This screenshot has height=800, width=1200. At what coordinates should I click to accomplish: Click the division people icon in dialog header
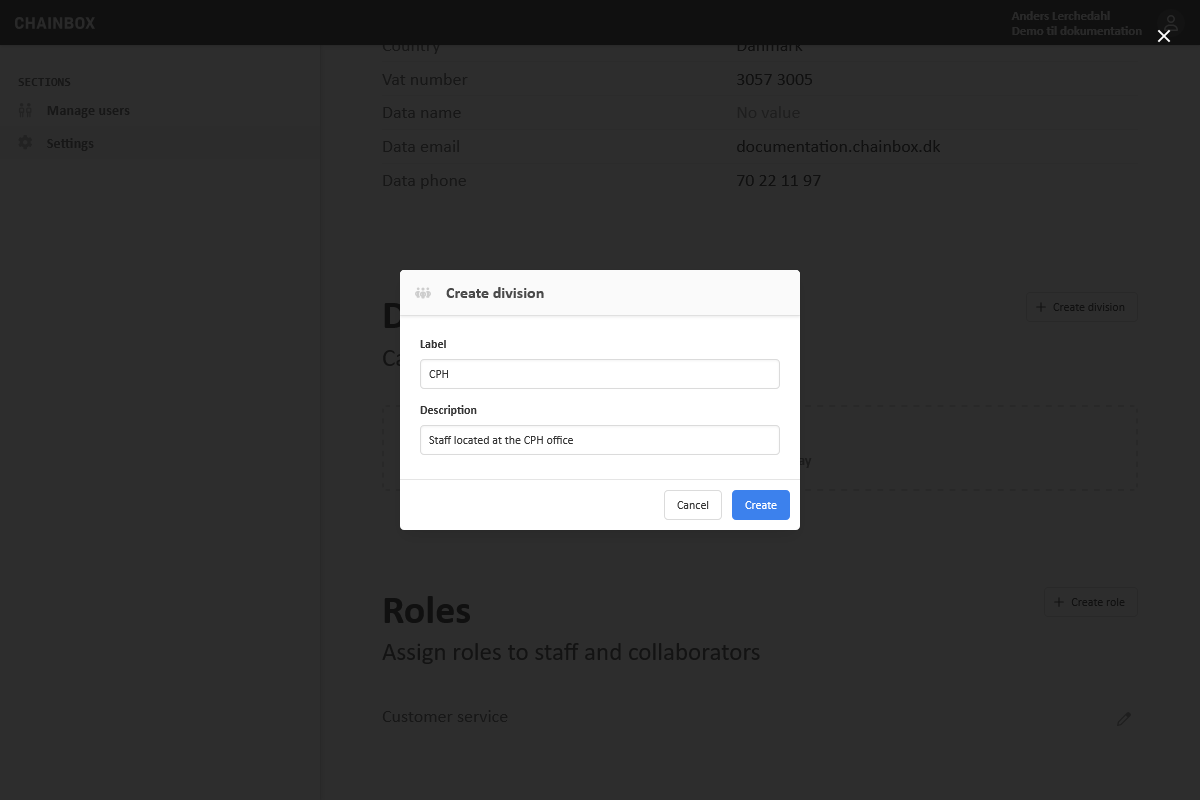click(423, 293)
